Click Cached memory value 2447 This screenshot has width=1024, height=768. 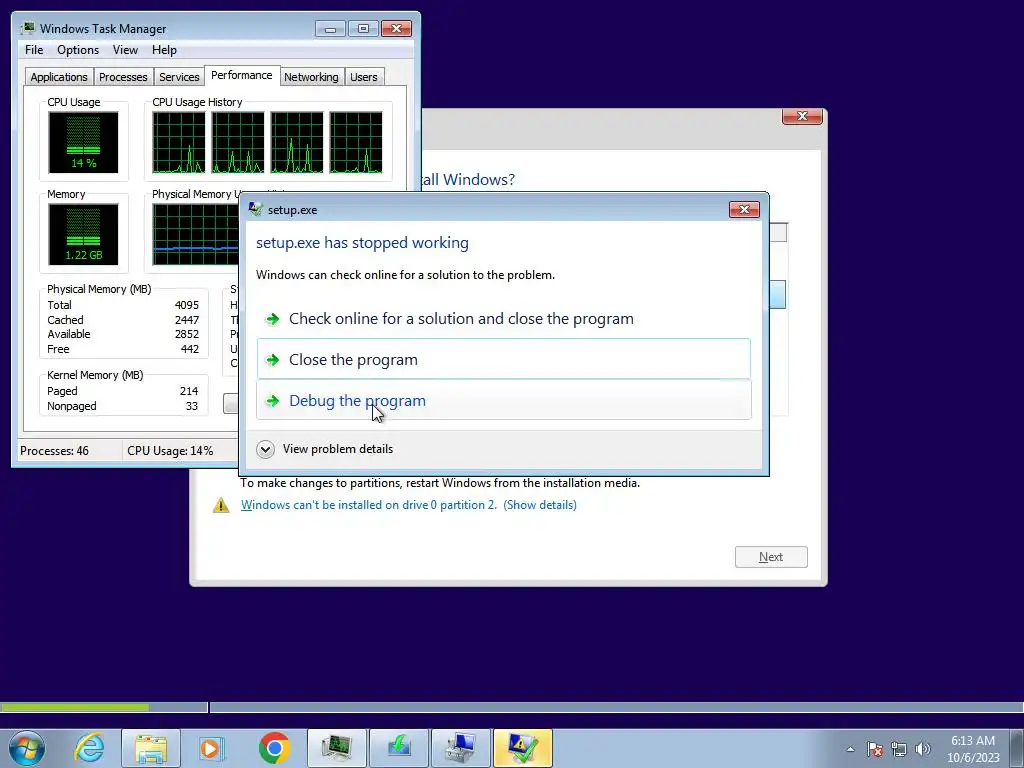pyautogui.click(x=187, y=320)
